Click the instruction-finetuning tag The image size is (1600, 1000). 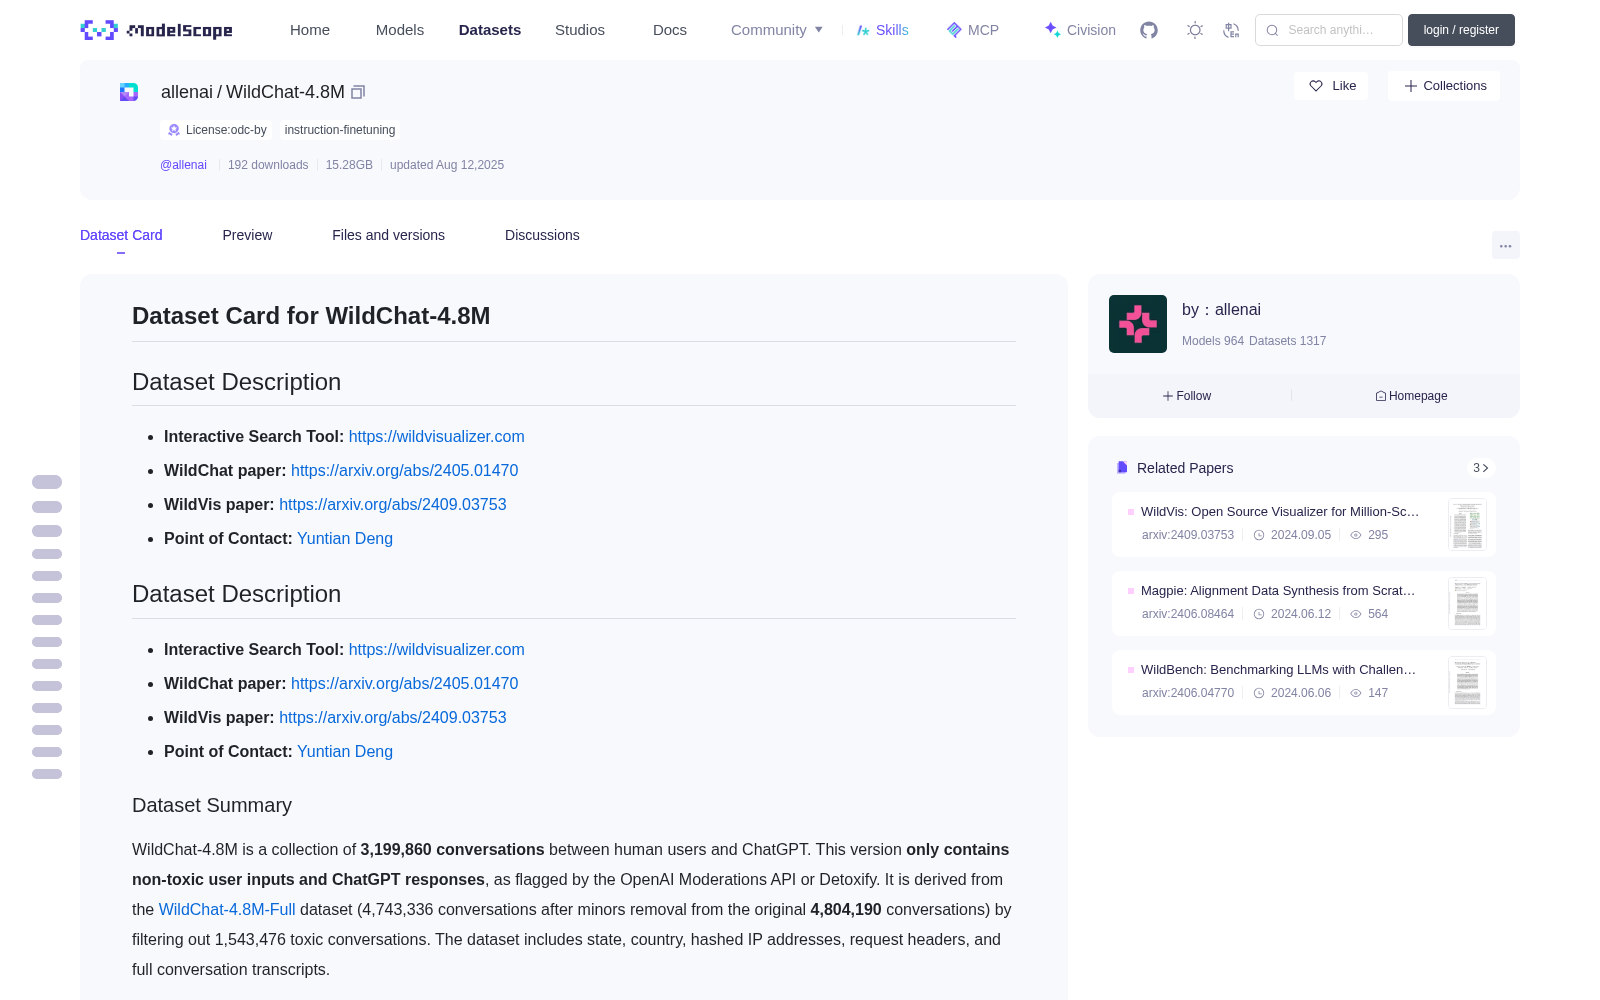[x=340, y=130]
